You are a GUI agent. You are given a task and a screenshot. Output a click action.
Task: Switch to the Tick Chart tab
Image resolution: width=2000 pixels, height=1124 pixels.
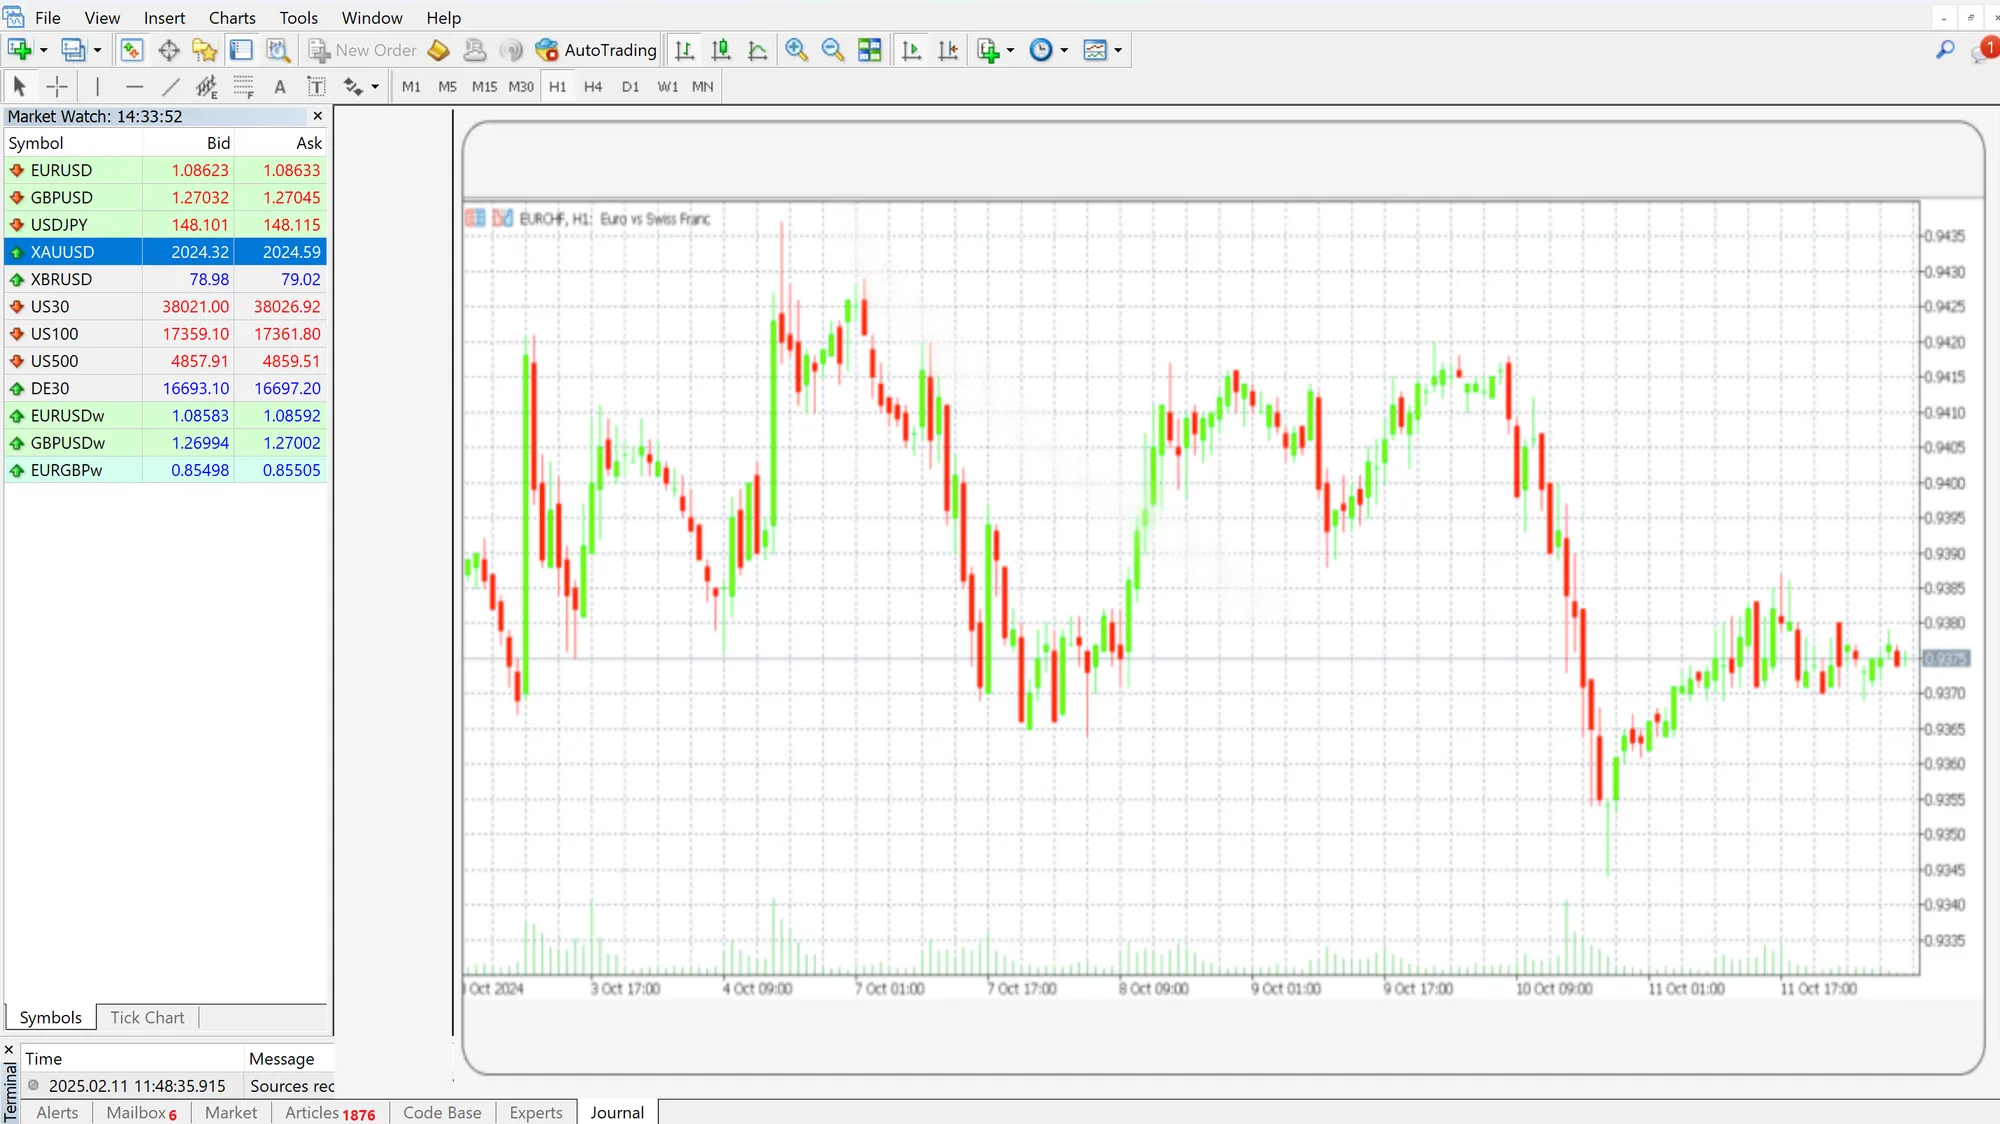pyautogui.click(x=146, y=1017)
